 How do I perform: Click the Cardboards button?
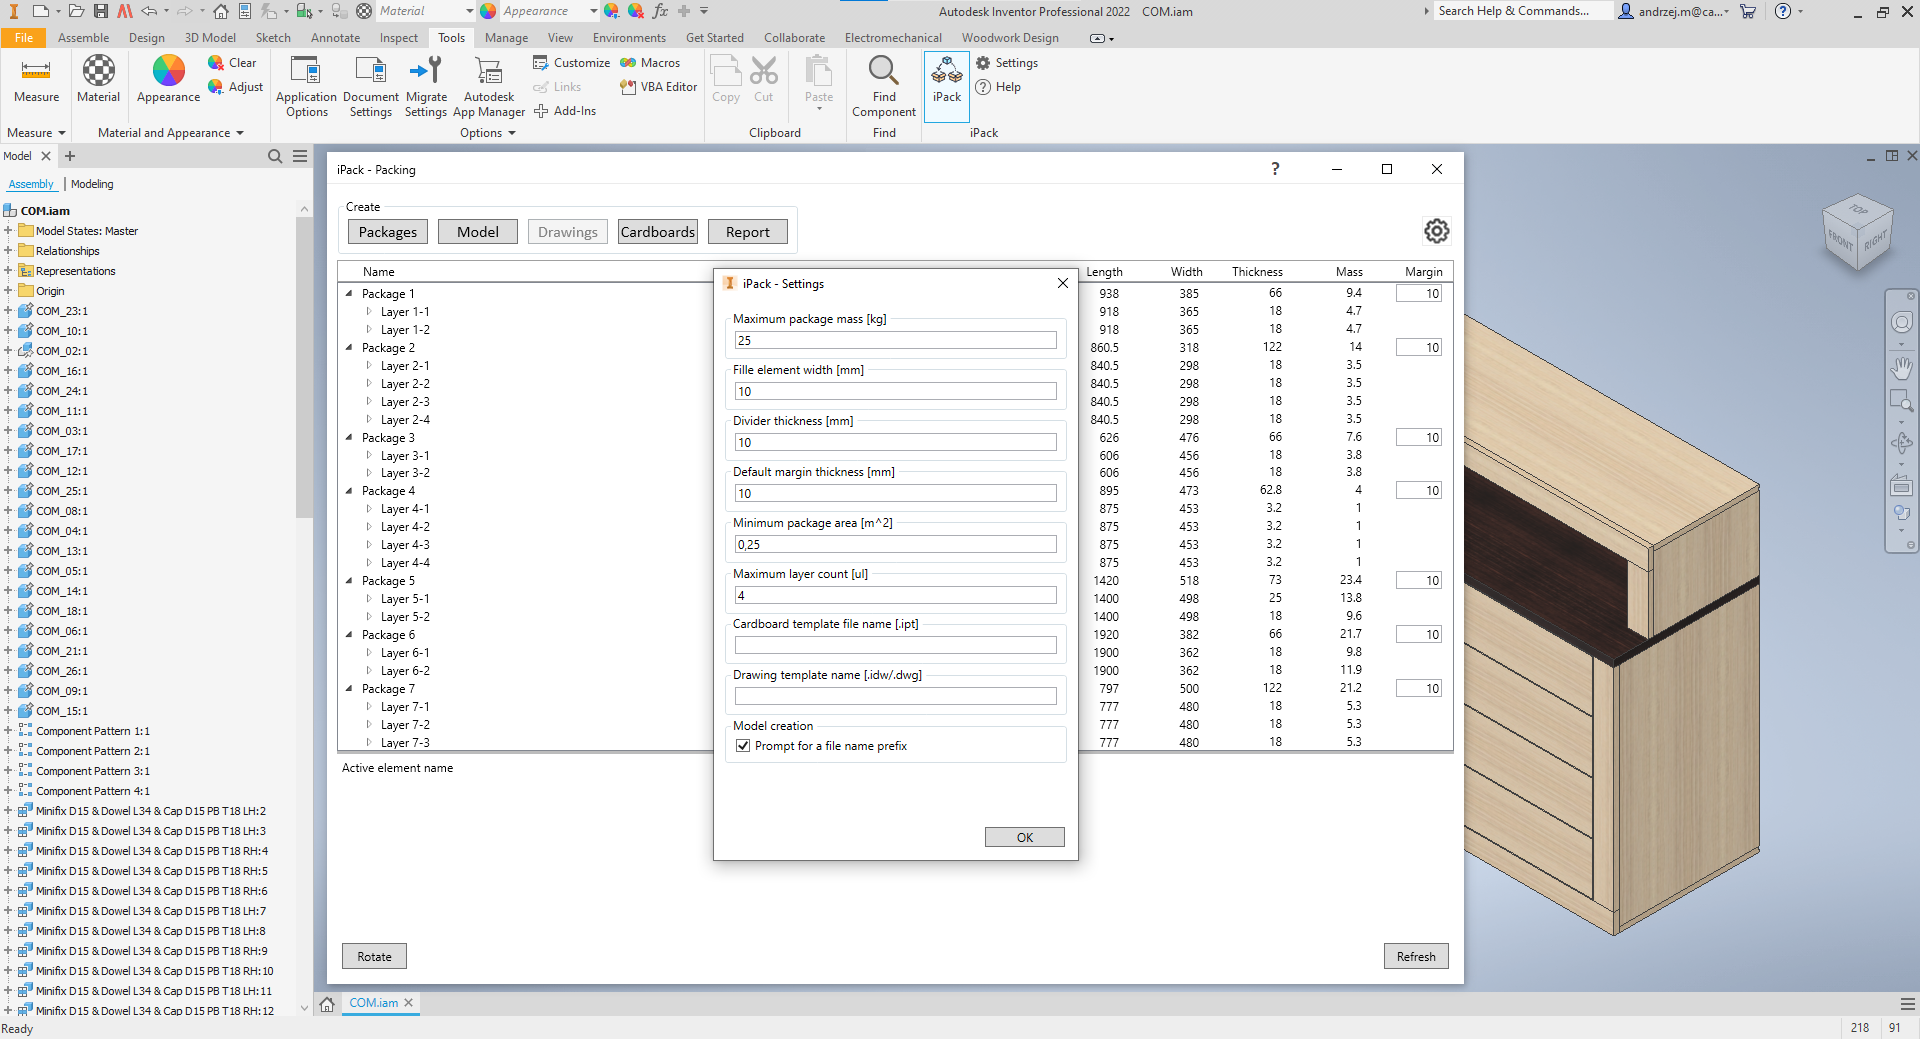click(x=657, y=232)
